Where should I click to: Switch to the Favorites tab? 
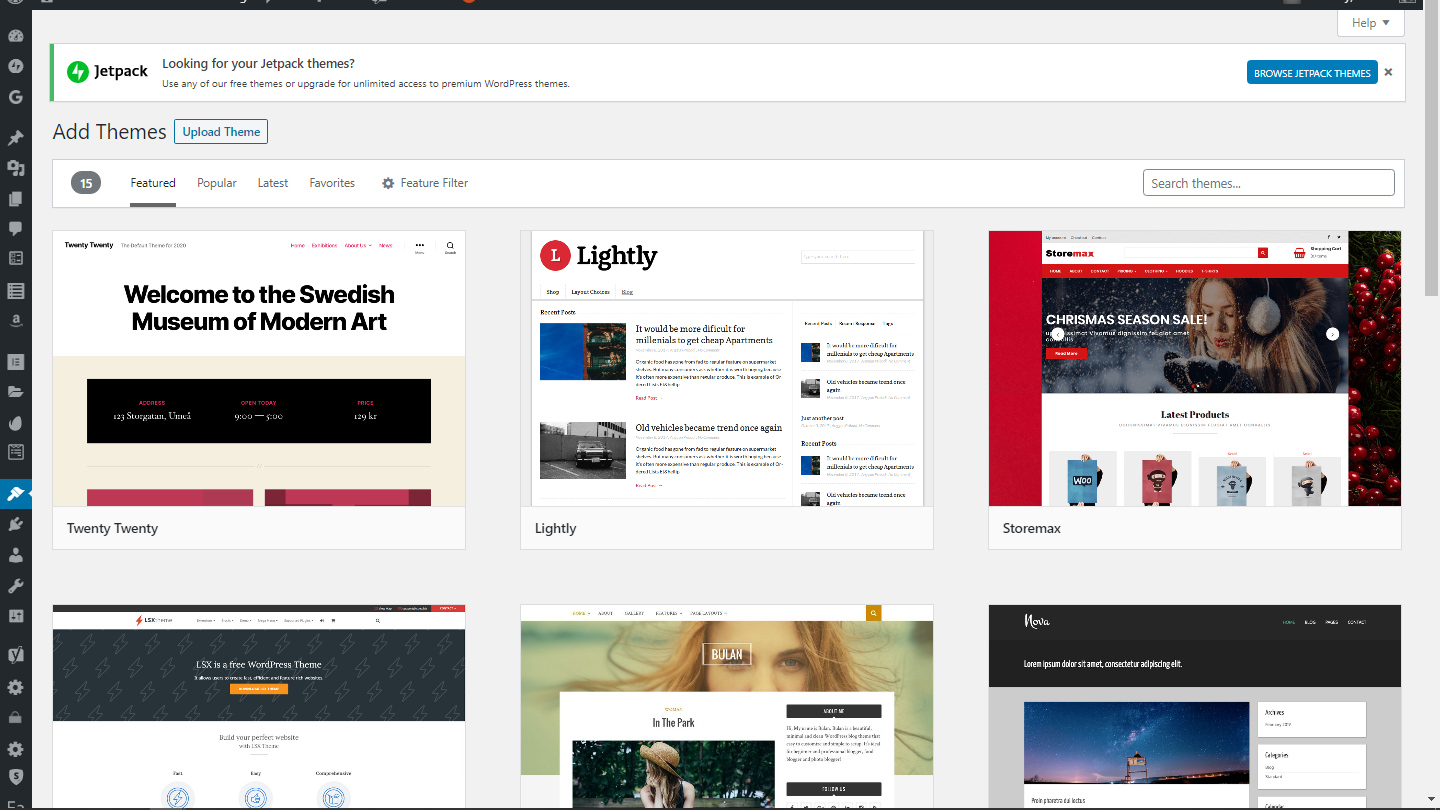[332, 183]
